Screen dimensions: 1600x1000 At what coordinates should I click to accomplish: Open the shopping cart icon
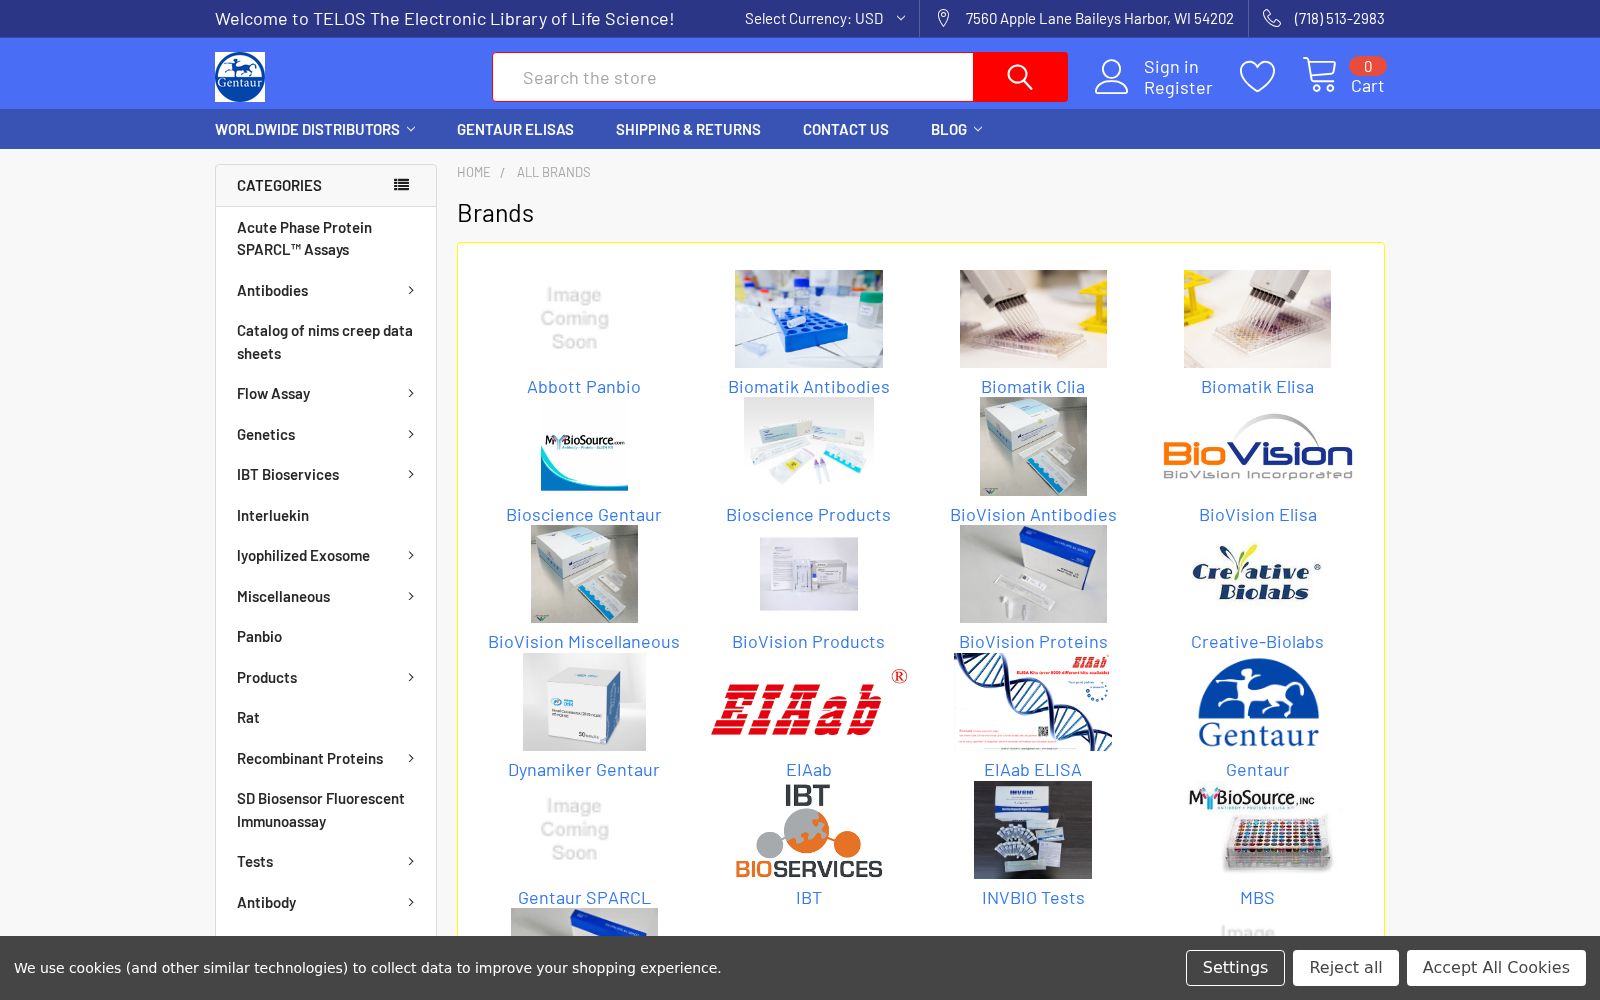pos(1320,75)
